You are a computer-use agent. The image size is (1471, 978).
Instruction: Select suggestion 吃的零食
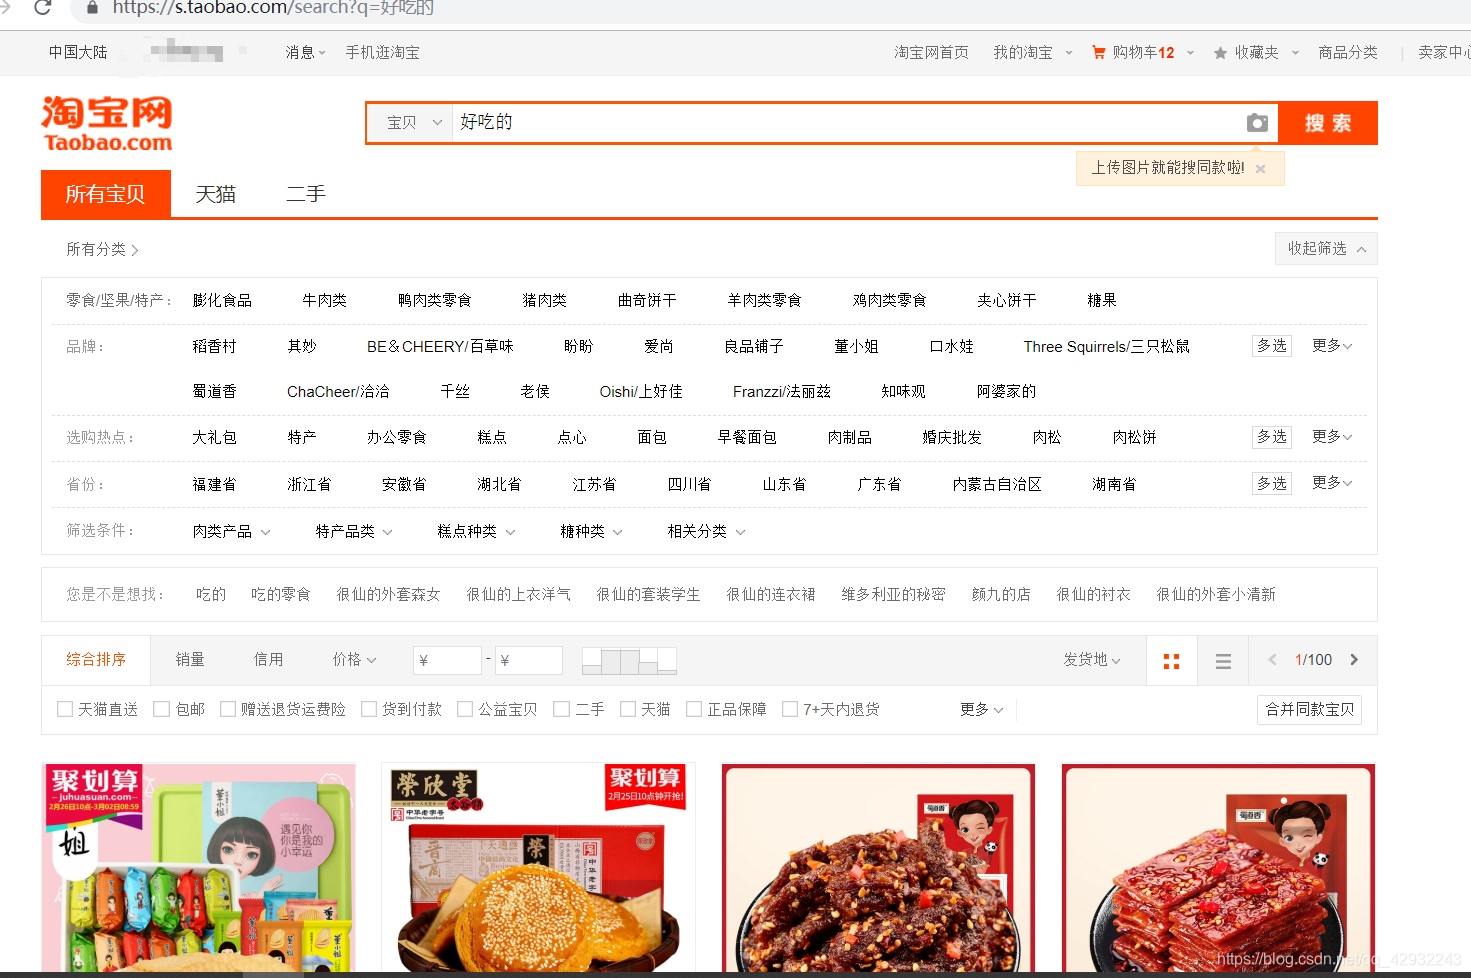(x=281, y=594)
